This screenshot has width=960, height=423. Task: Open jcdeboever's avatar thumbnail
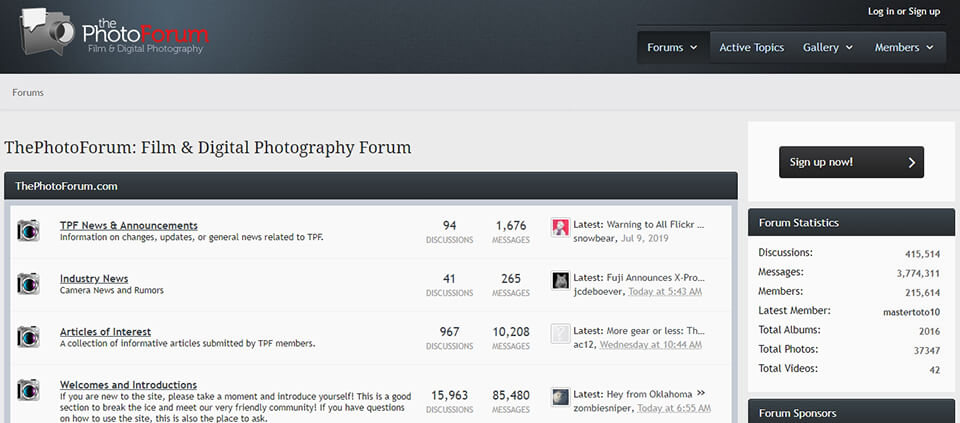coord(560,281)
